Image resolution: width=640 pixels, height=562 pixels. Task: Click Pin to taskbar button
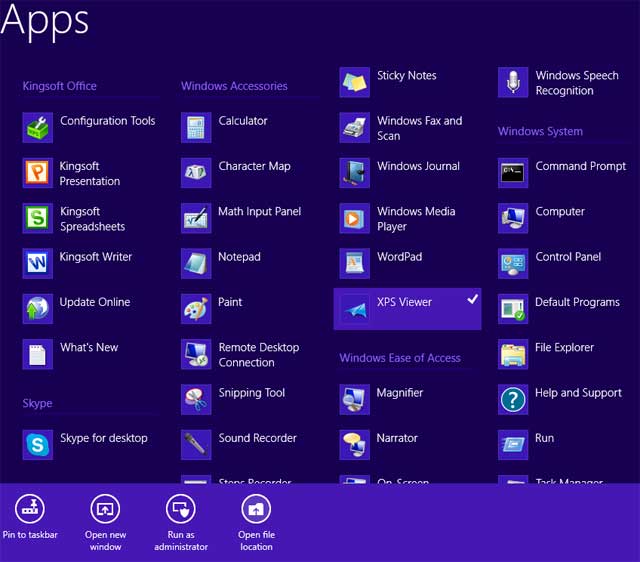pos(30,517)
